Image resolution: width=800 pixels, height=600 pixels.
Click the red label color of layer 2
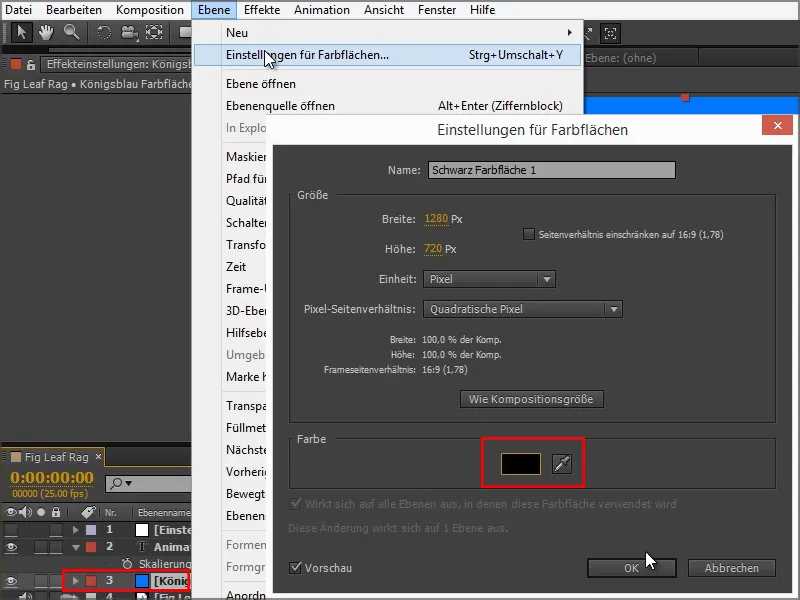(91, 547)
